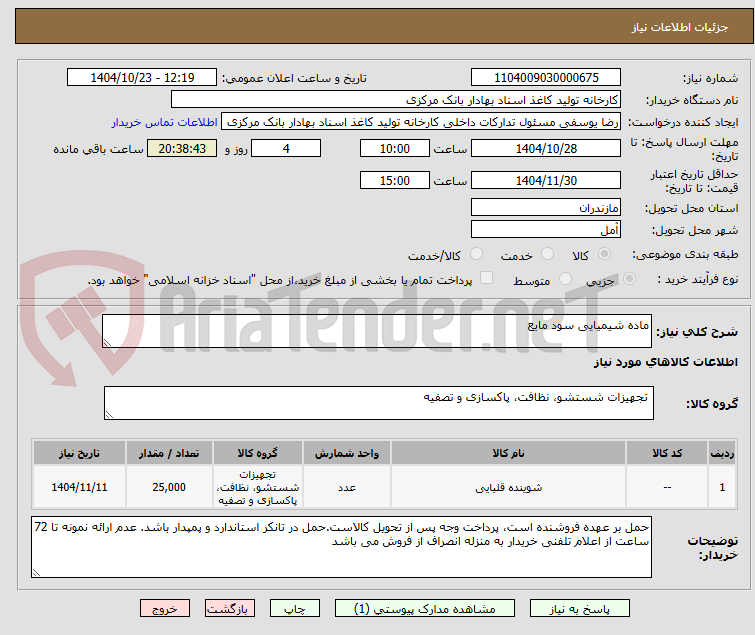
Task: Click the نام کالا column header
Action: 508,453
